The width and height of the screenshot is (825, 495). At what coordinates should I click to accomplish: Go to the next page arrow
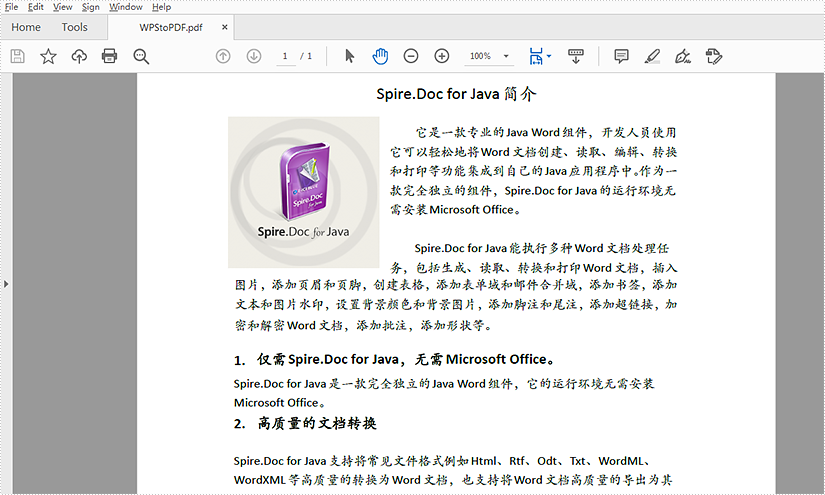(x=254, y=56)
